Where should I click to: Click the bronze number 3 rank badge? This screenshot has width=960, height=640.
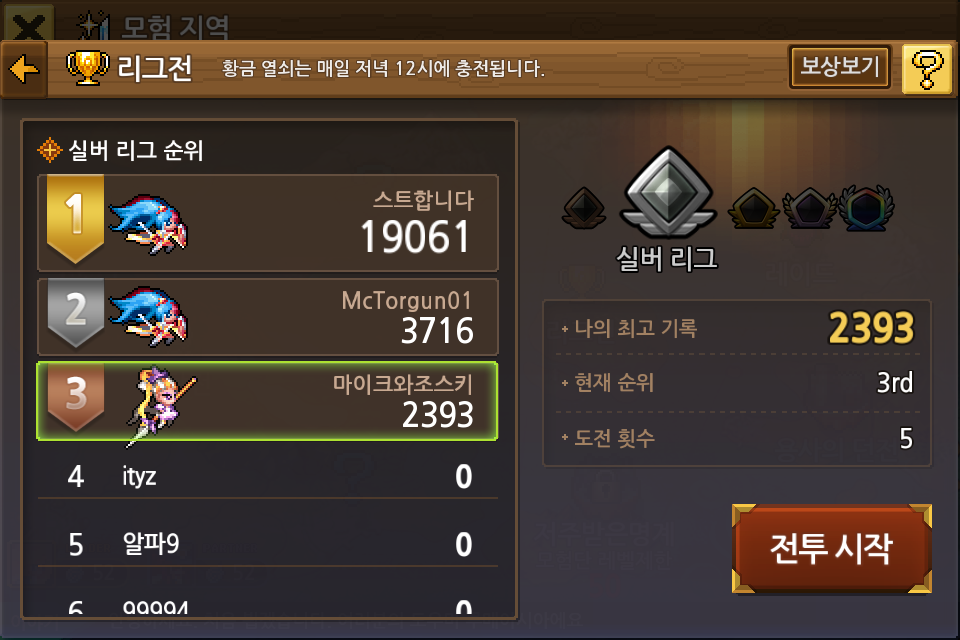tap(75, 396)
